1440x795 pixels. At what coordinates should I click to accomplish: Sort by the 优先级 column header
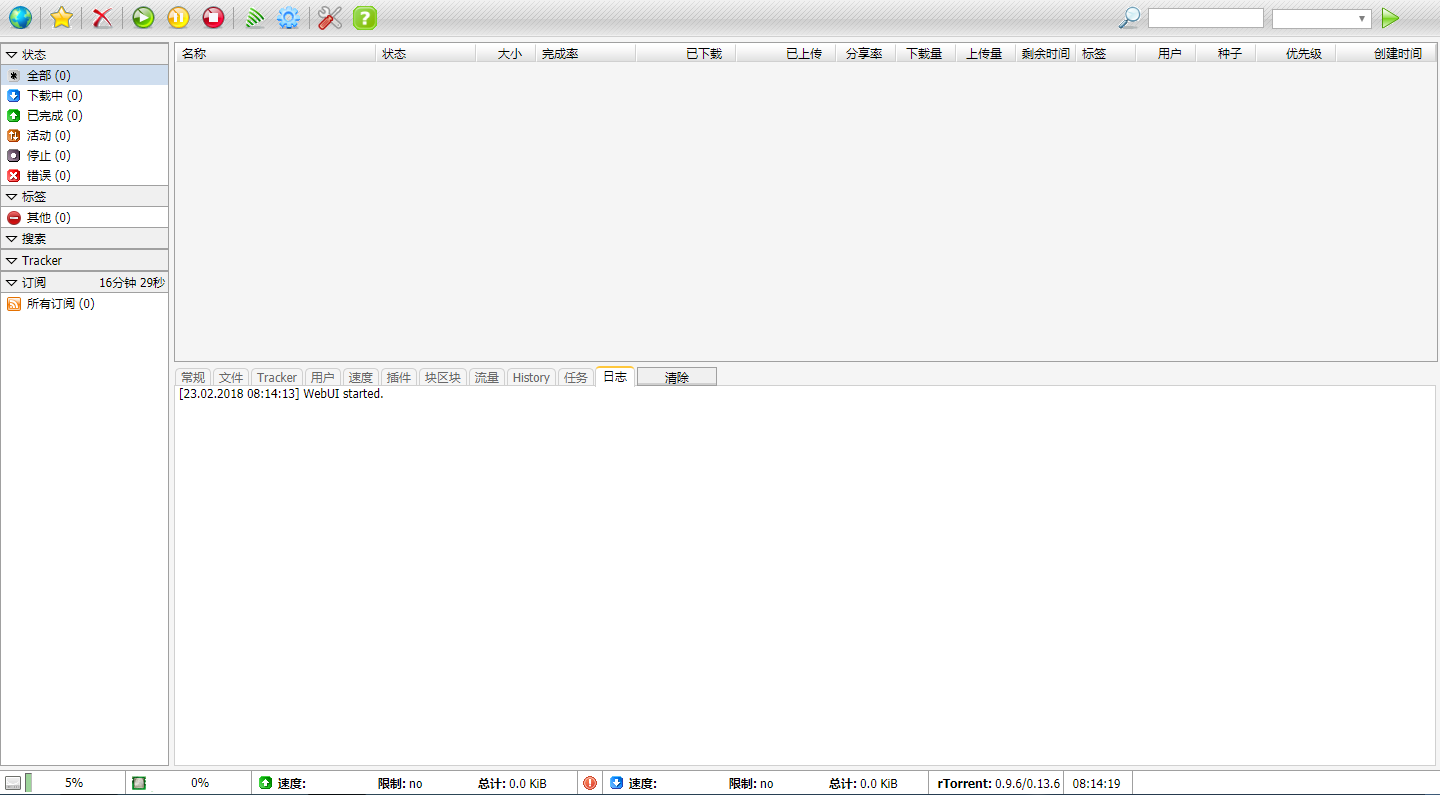pyautogui.click(x=1296, y=54)
